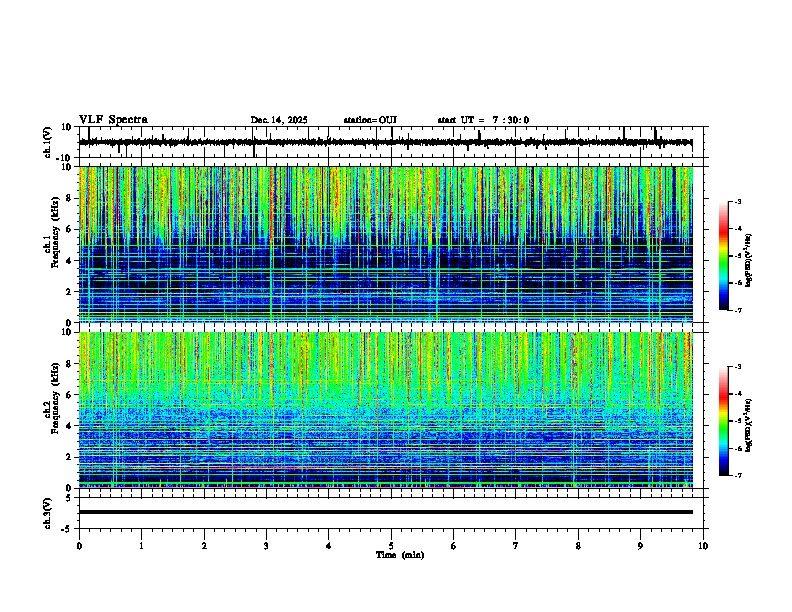Click the ch.2 spectrogram color scale bar
Image resolution: width=792 pixels, height=612 pixels.
724,421
